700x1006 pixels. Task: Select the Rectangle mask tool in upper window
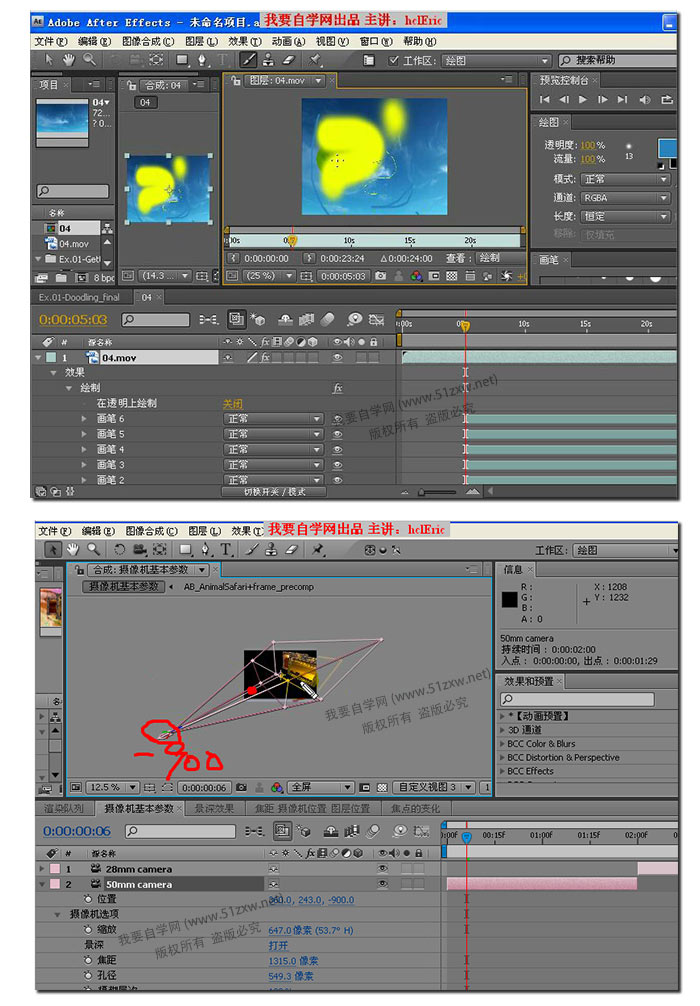183,60
